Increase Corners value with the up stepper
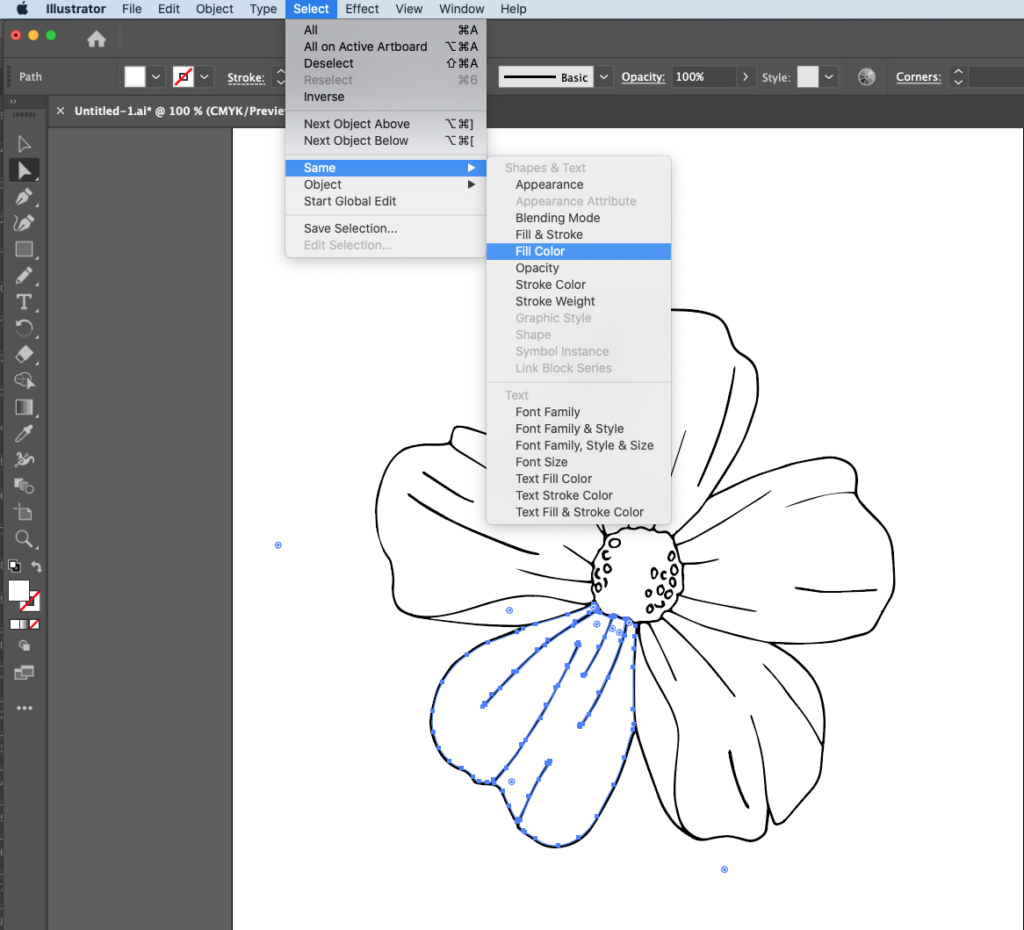Viewport: 1024px width, 930px height. click(x=957, y=71)
